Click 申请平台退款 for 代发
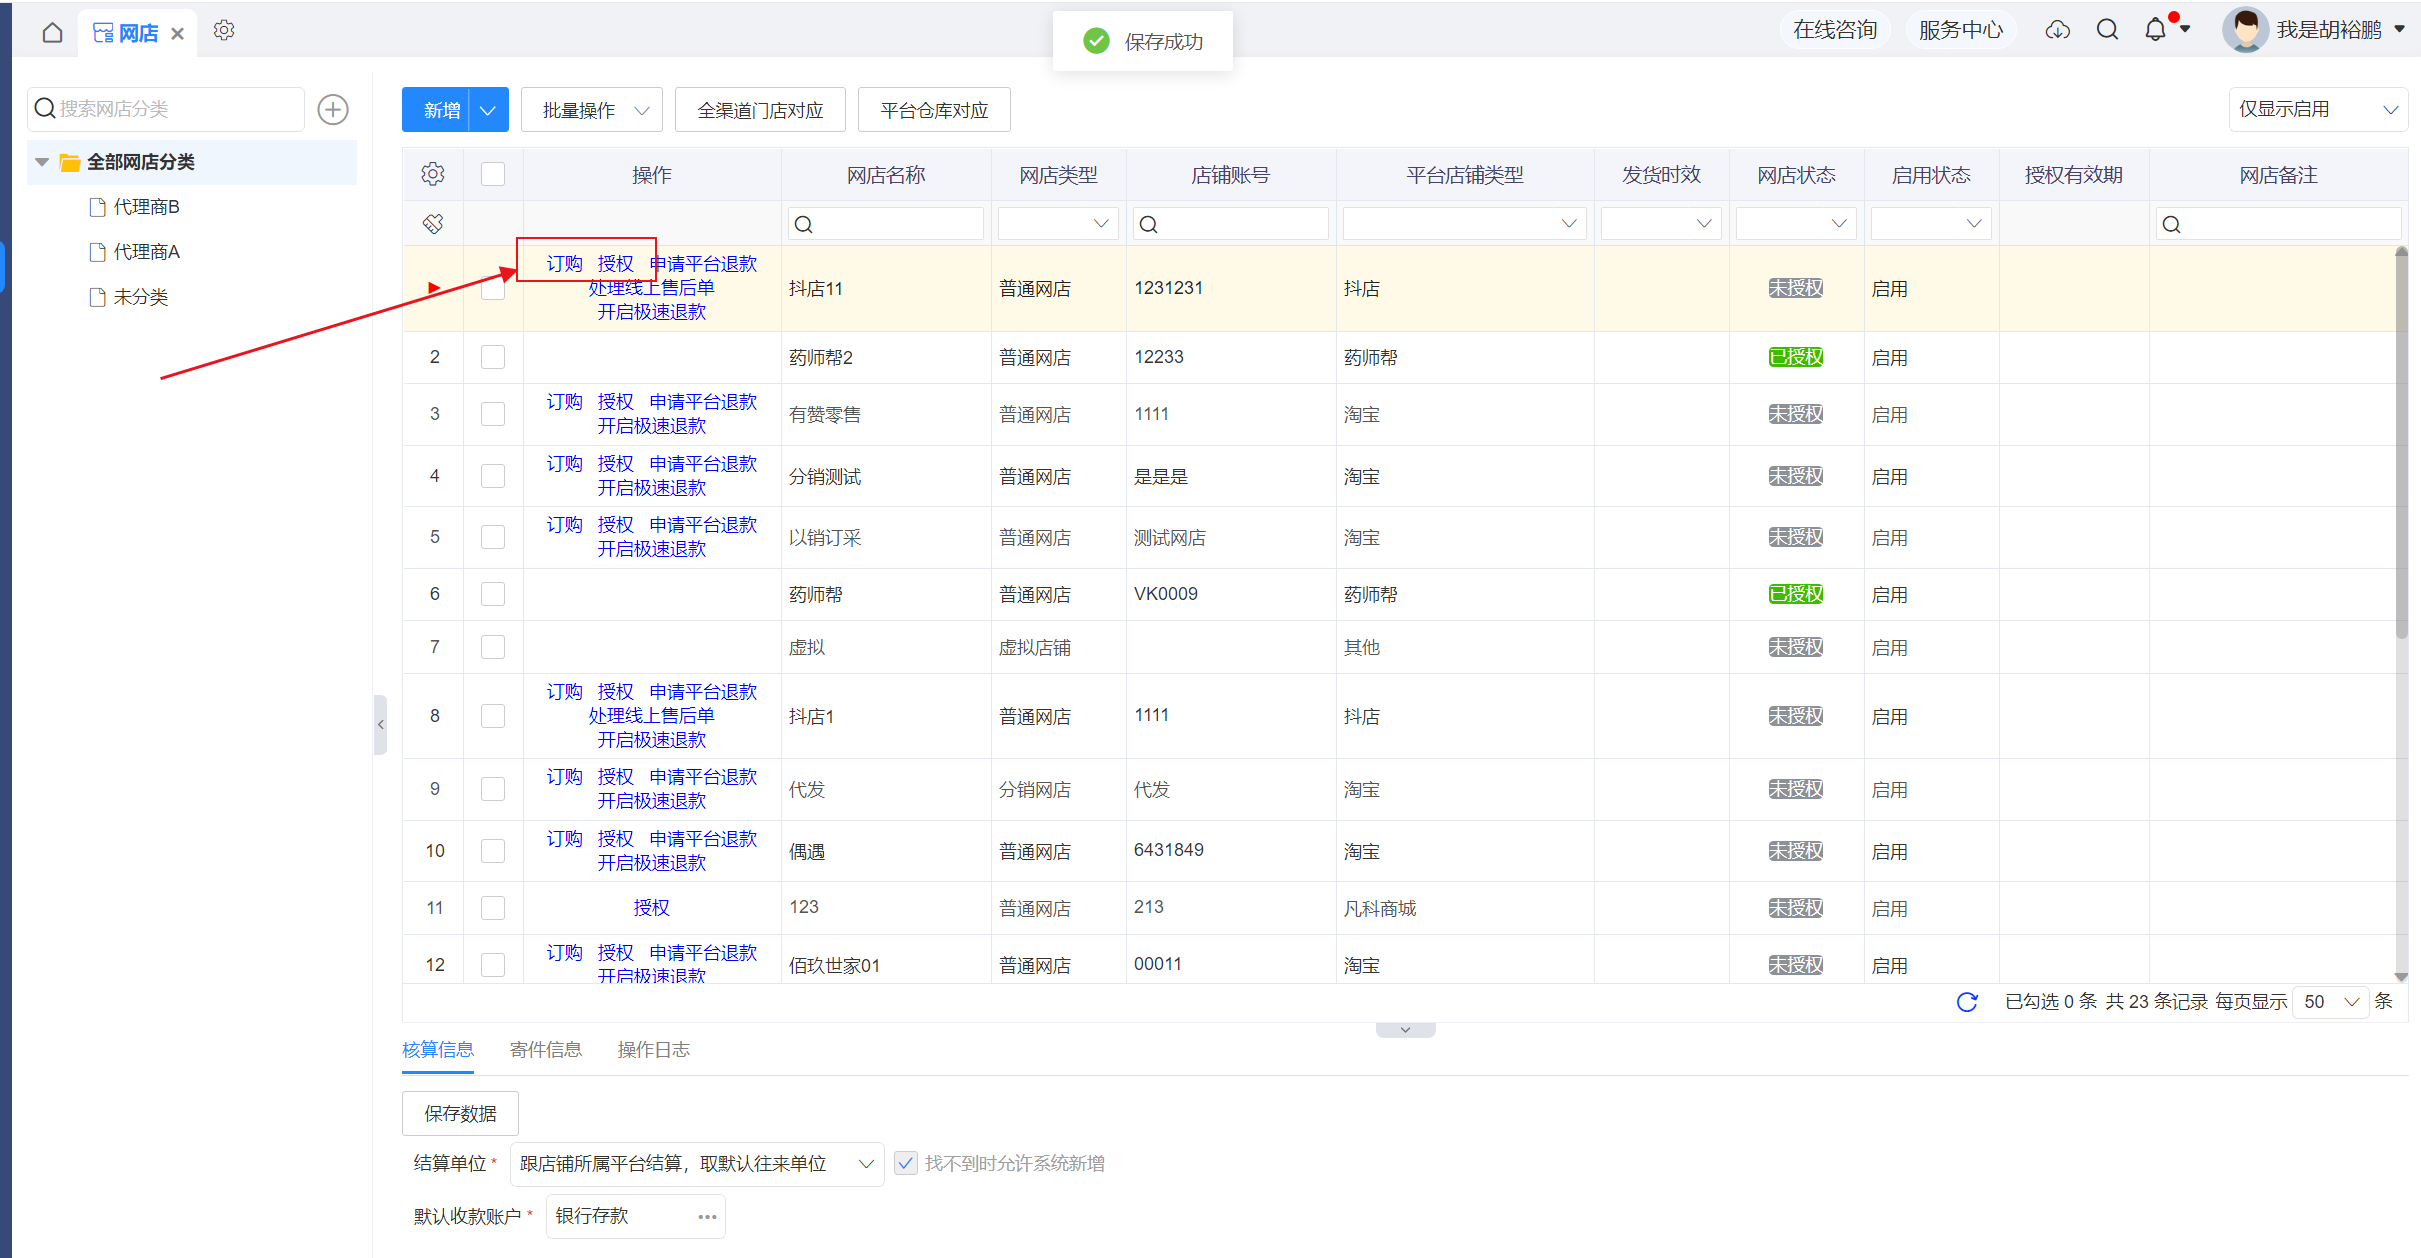The width and height of the screenshot is (2421, 1258). tap(704, 777)
